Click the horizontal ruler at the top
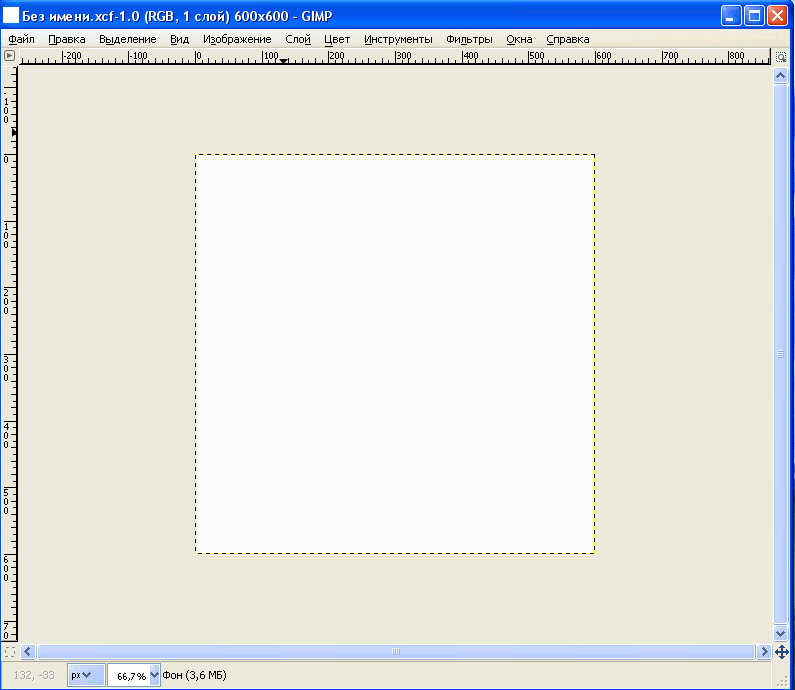Screen dimensions: 795x690 click(x=394, y=57)
